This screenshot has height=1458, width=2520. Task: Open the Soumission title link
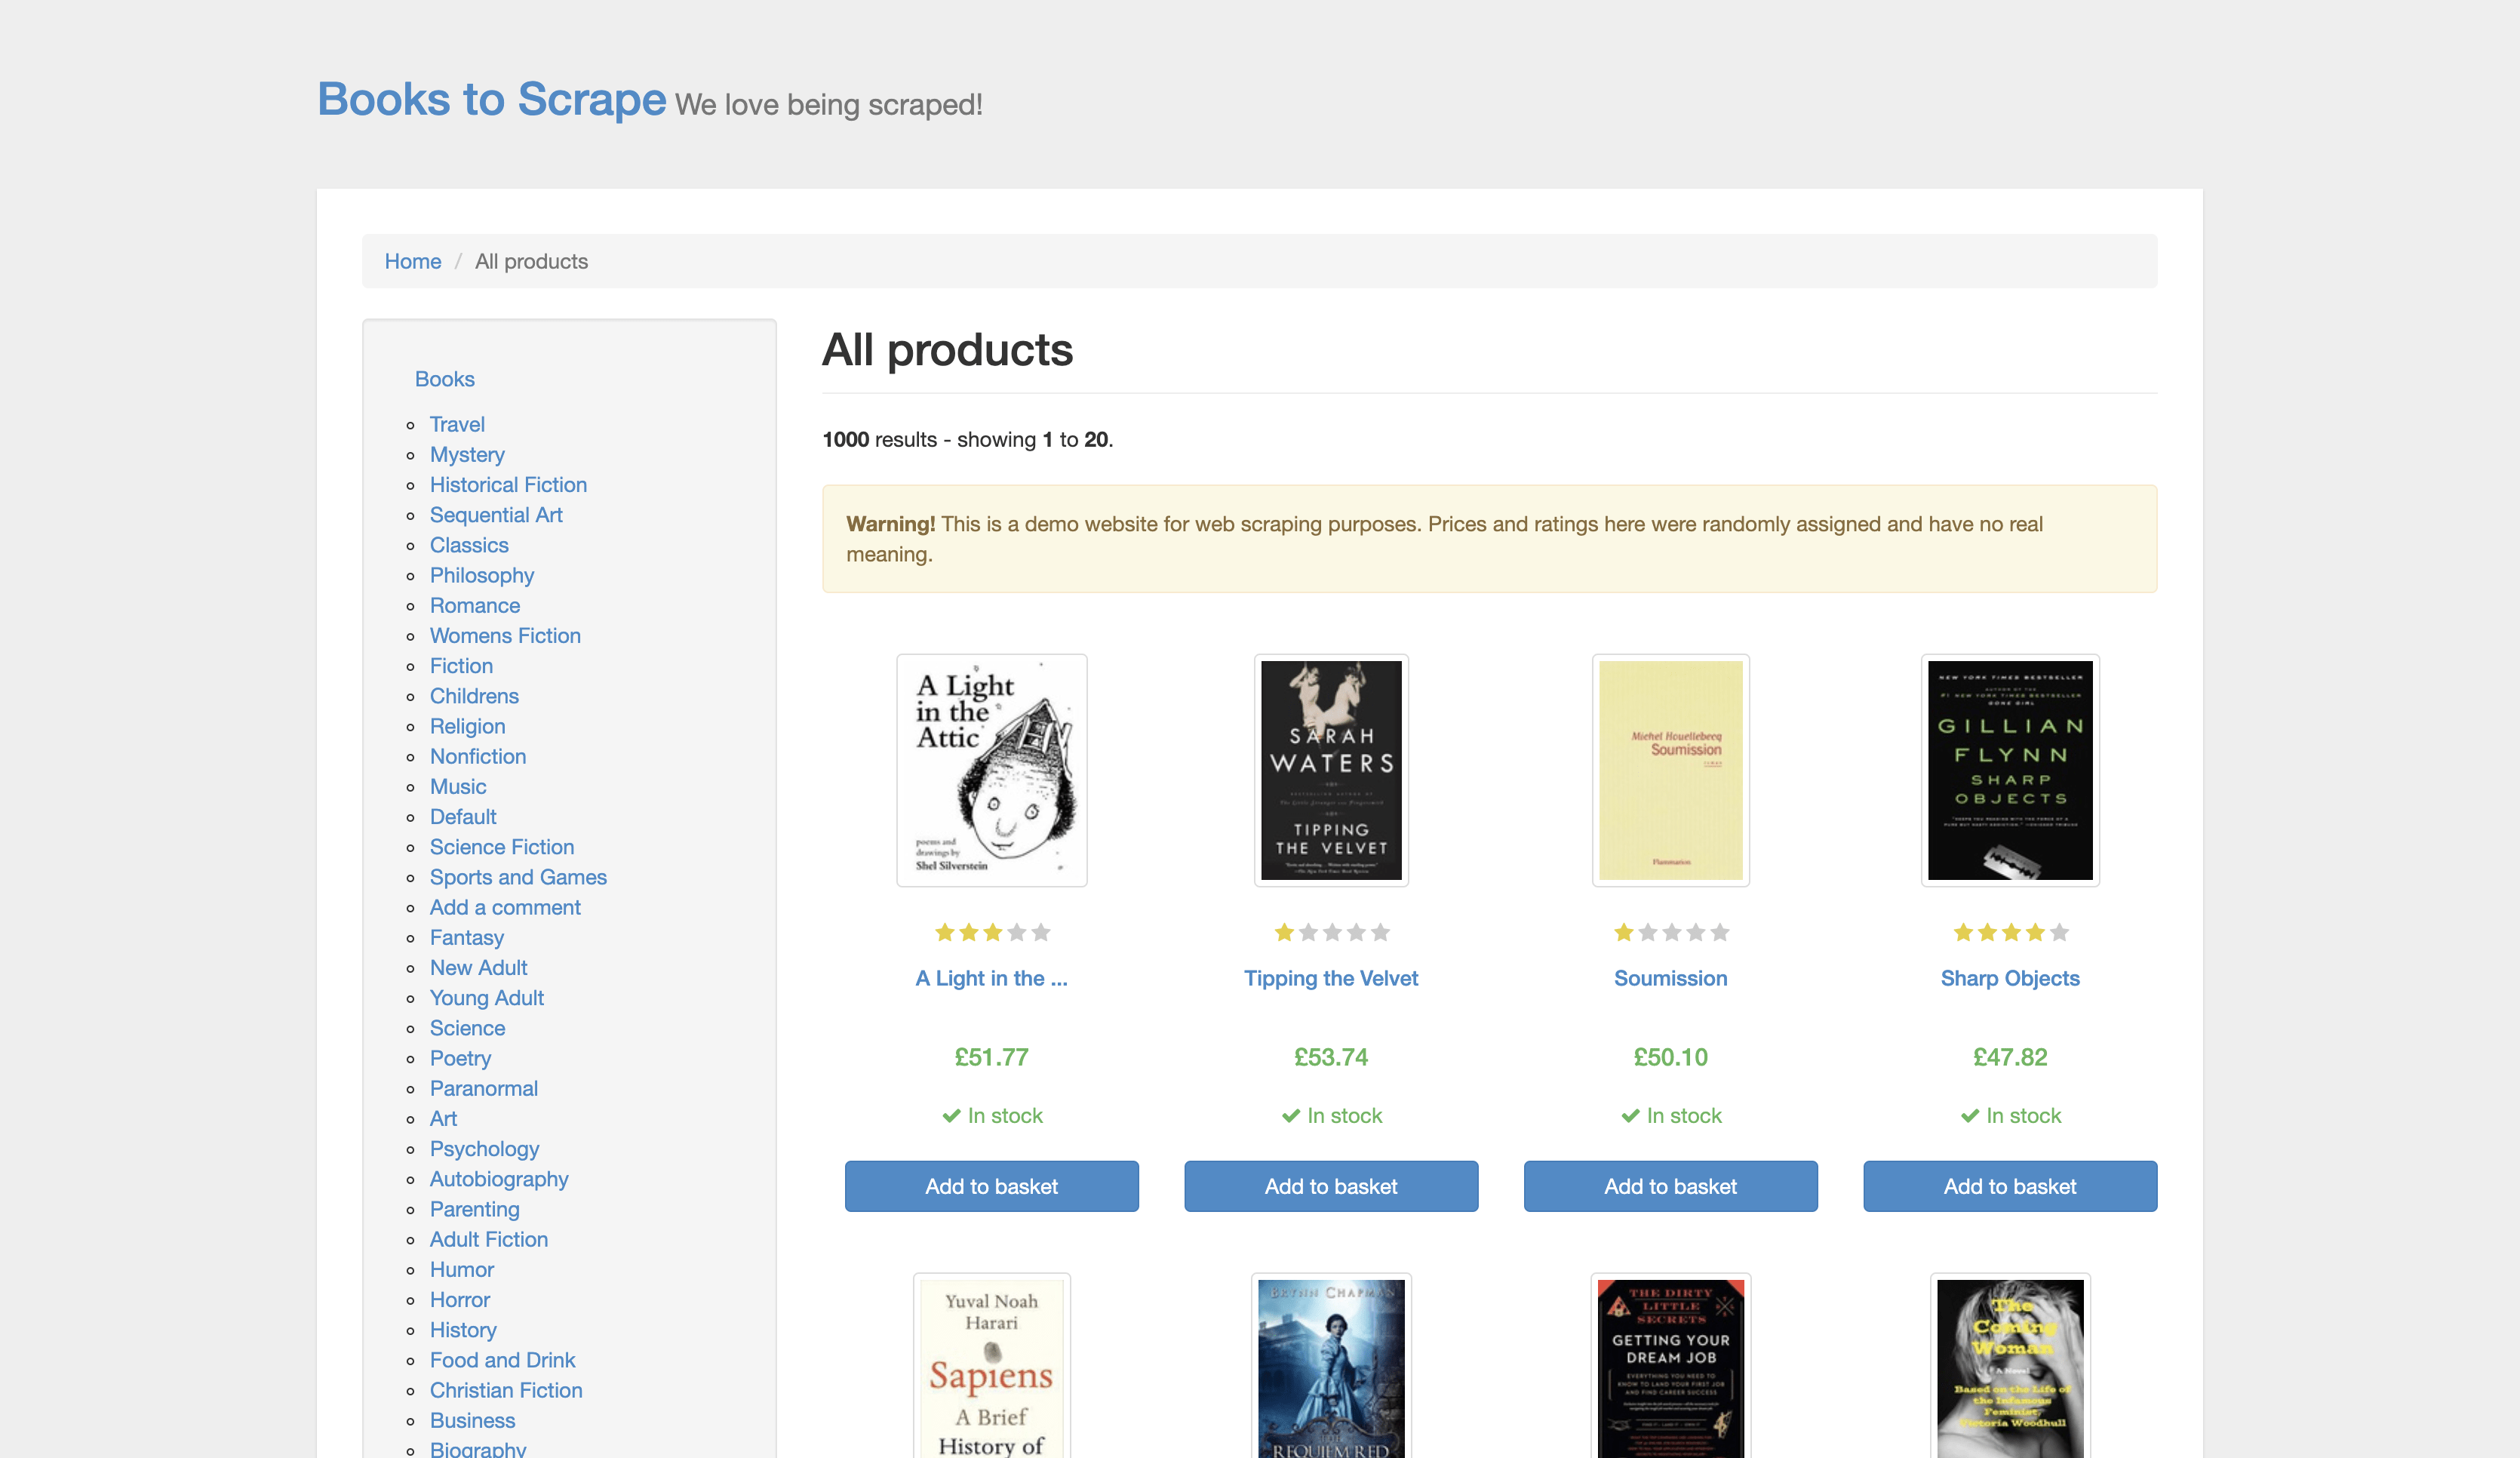(x=1670, y=978)
